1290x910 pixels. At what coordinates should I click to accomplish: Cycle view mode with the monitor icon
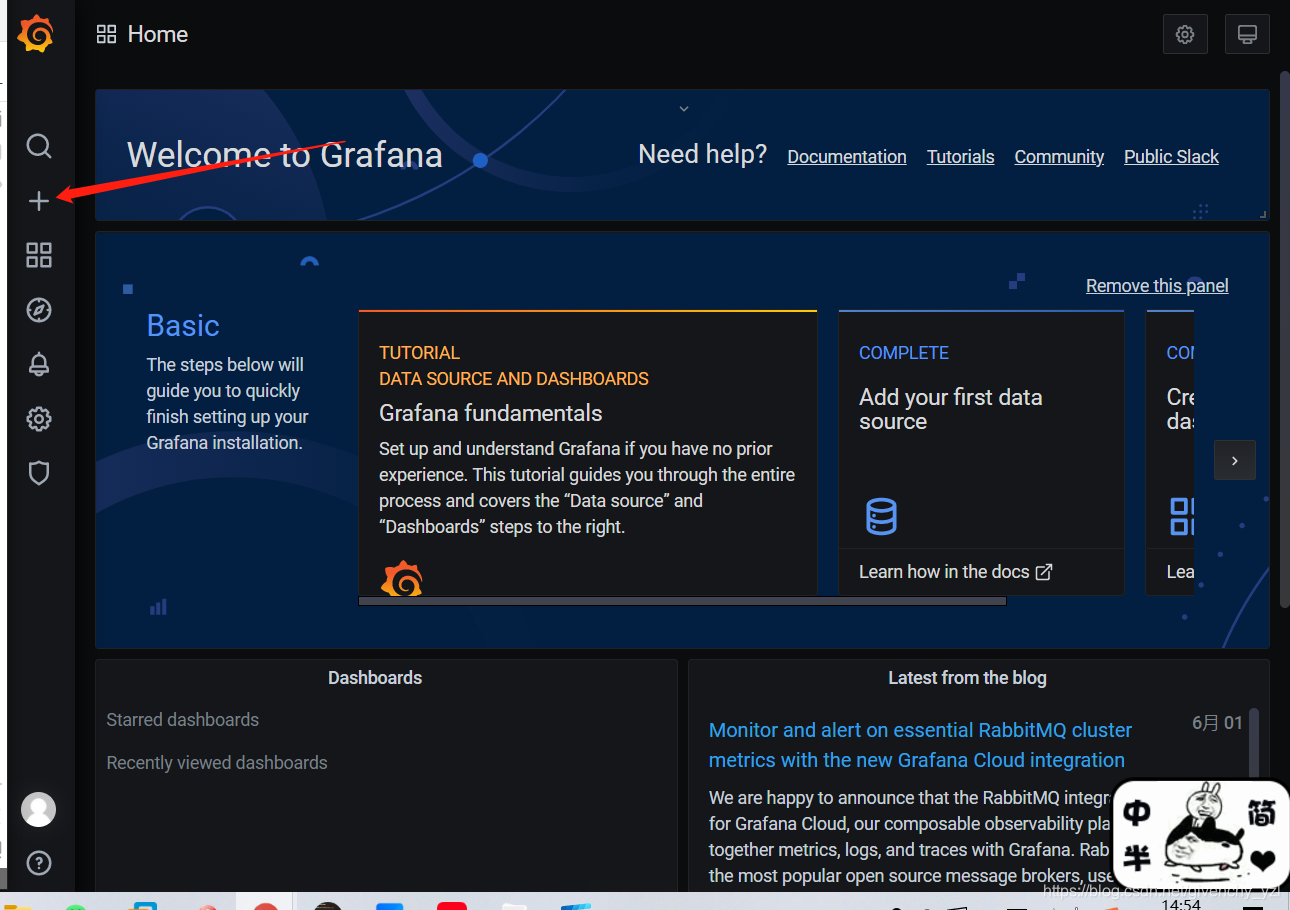[1247, 34]
